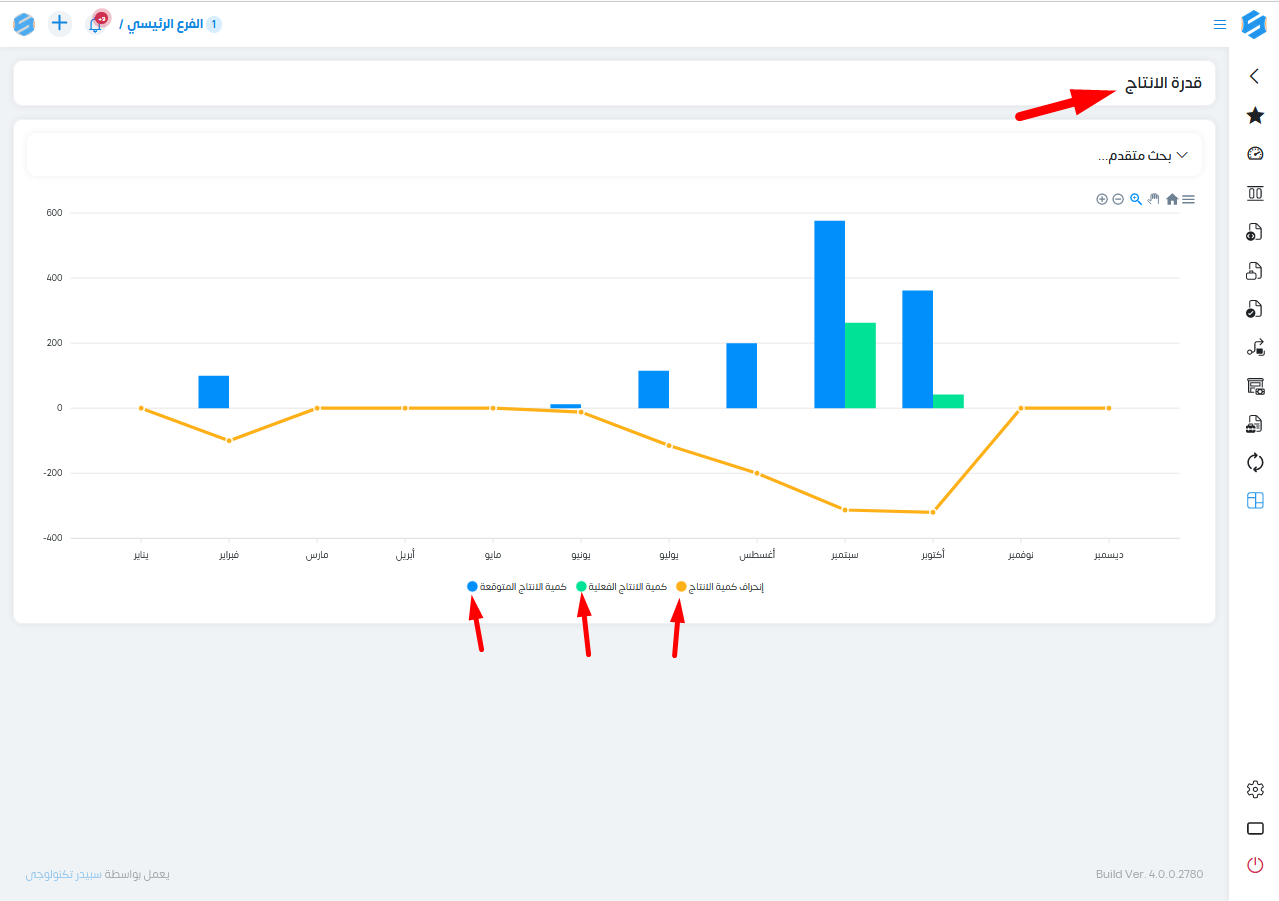1279x901 pixels.
Task: Click the round plus add button
Action: coord(60,23)
